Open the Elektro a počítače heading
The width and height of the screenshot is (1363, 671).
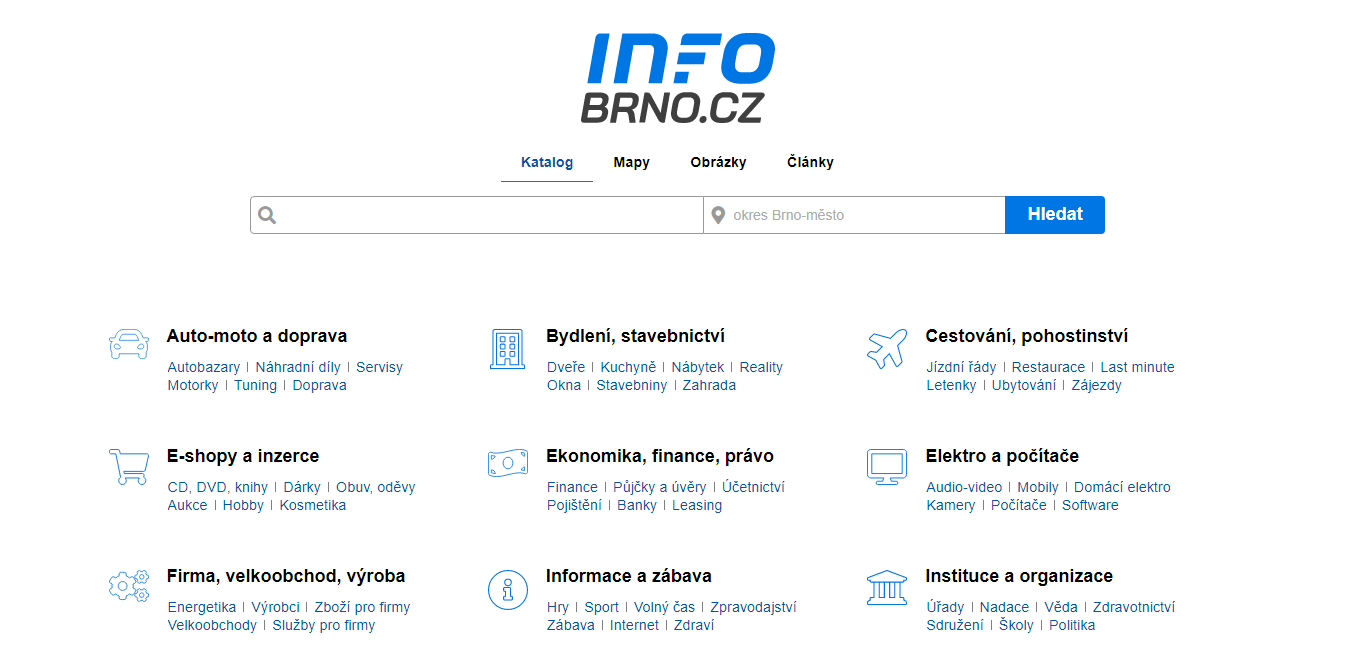tap(1002, 456)
